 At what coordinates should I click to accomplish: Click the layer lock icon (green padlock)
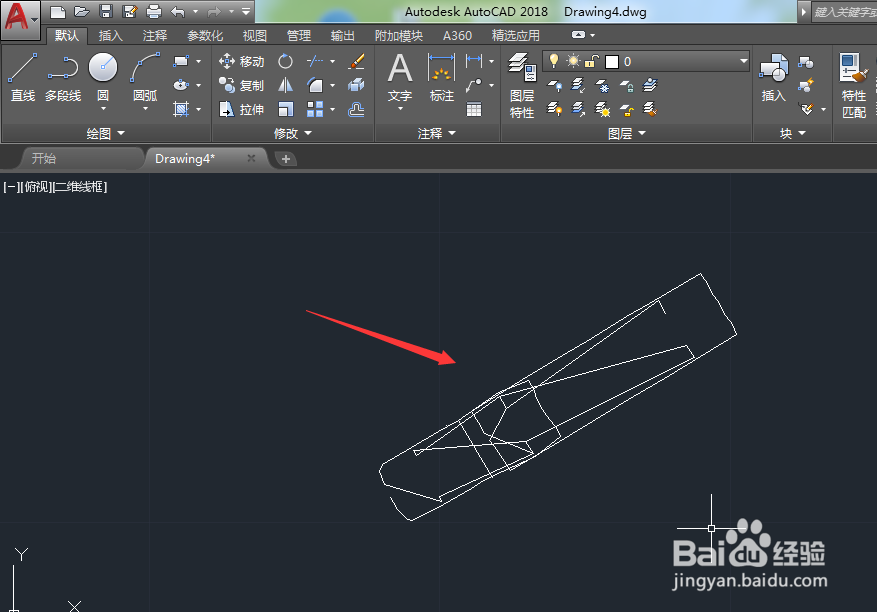pyautogui.click(x=626, y=85)
